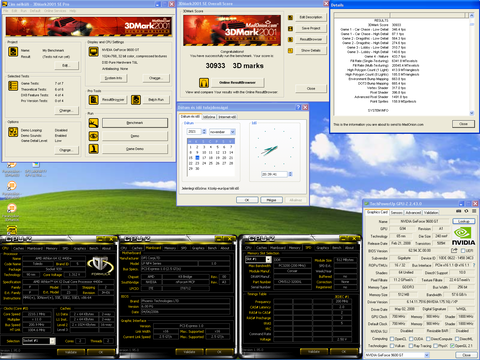Toggle the UEFI checkbox in GPU-Z
Screen dimensions: 480x360
[x=463, y=251]
